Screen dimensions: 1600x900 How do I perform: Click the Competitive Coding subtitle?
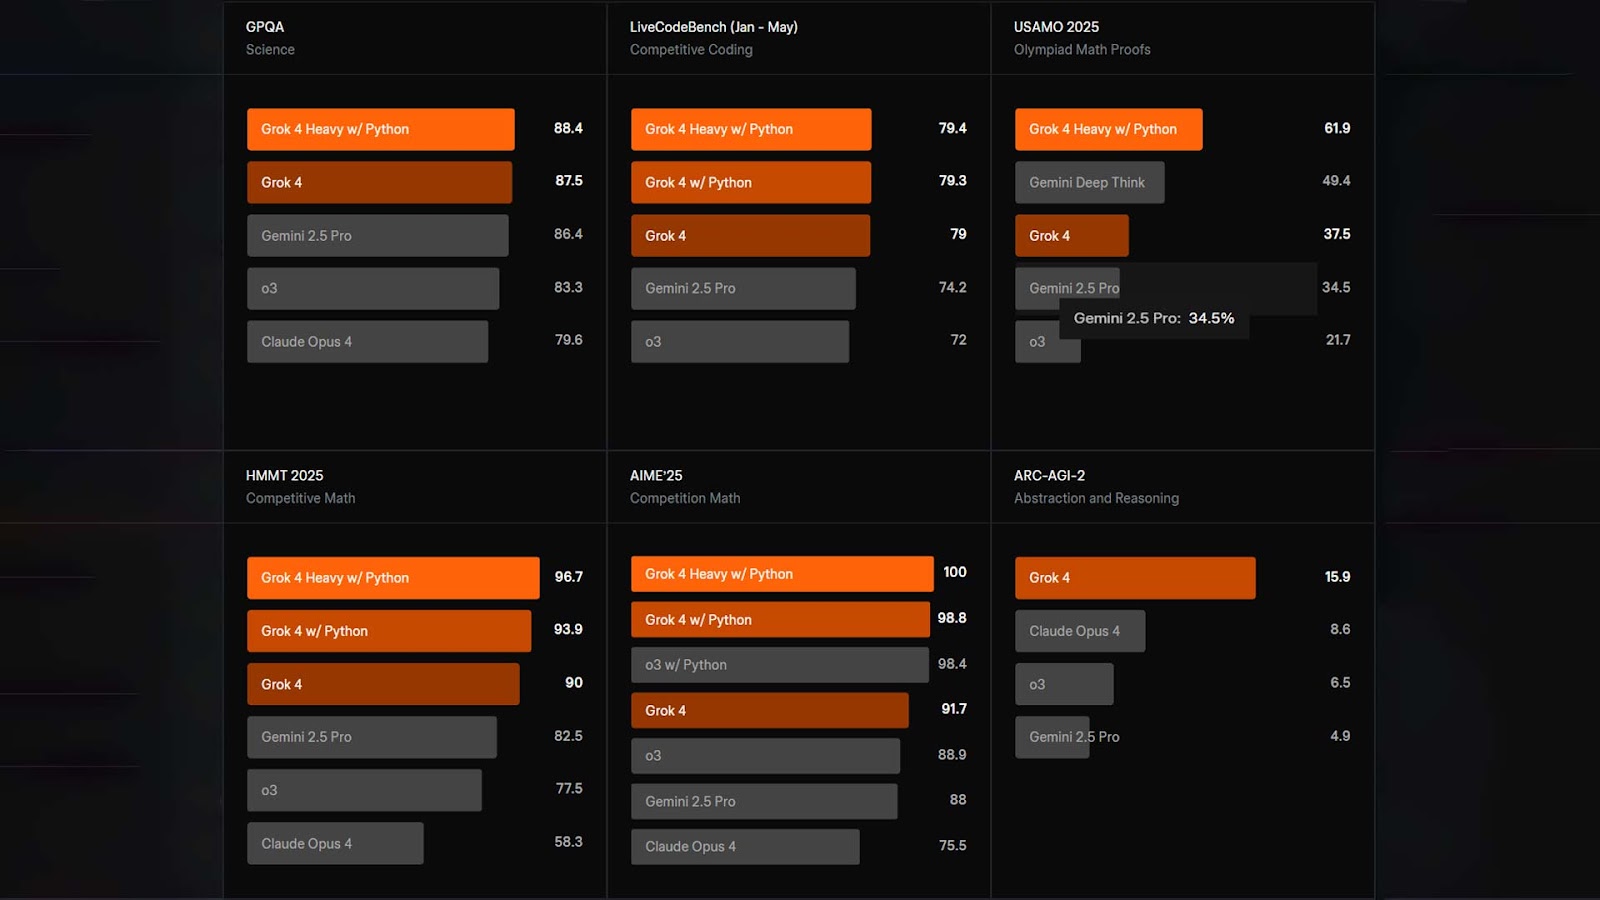[691, 49]
